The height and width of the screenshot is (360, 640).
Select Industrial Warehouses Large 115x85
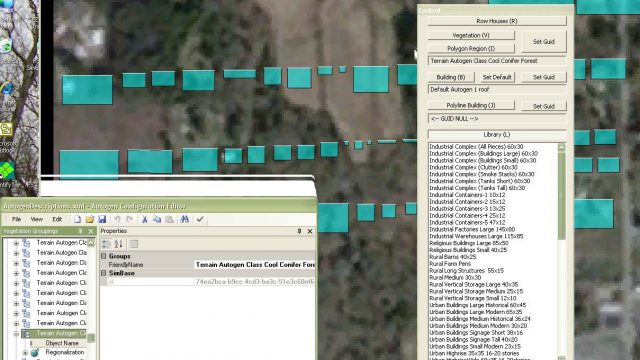coord(476,236)
